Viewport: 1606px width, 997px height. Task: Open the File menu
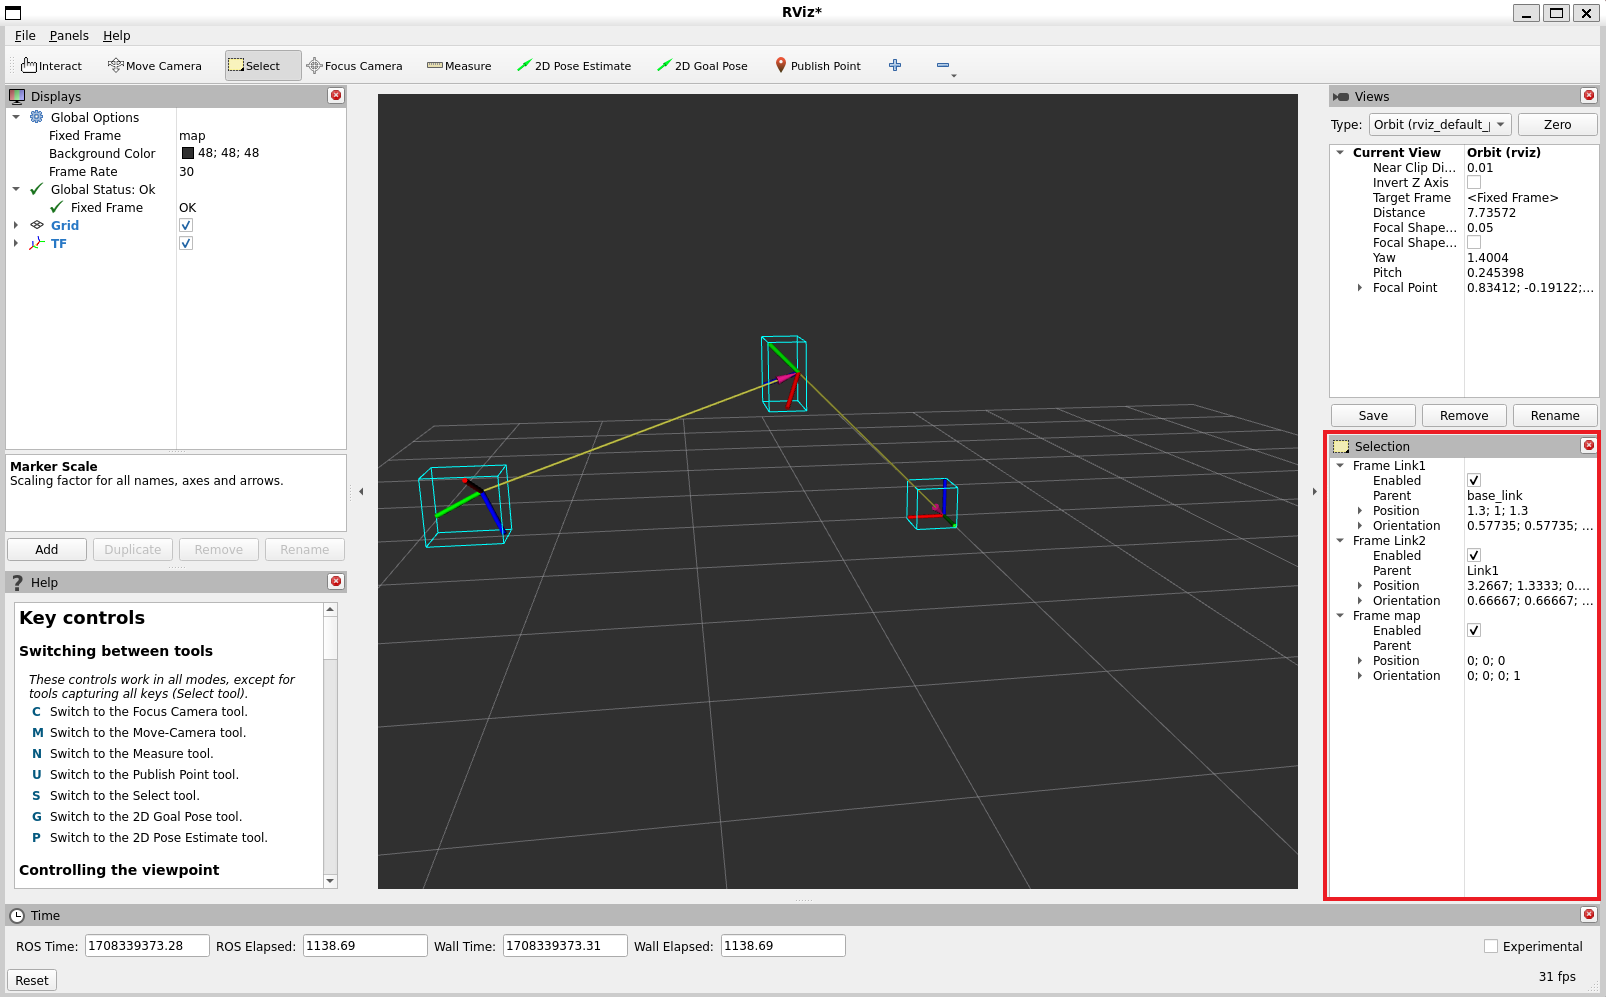(x=25, y=36)
